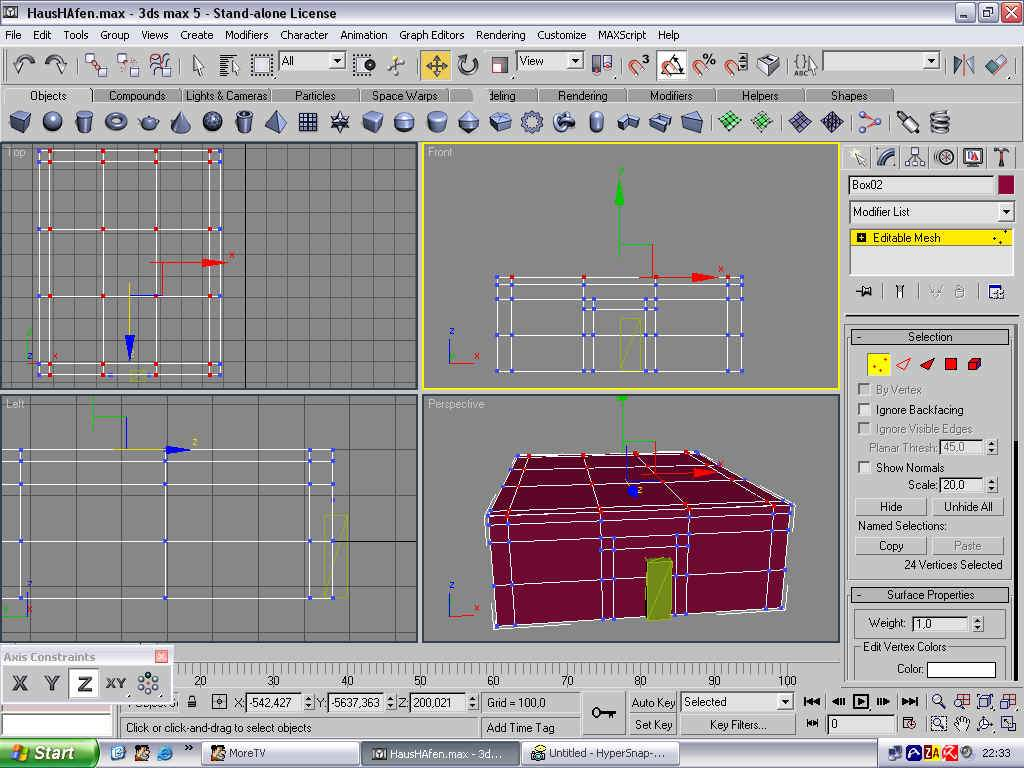1024x768 pixels.
Task: Toggle the Auto Key button
Action: click(x=653, y=702)
